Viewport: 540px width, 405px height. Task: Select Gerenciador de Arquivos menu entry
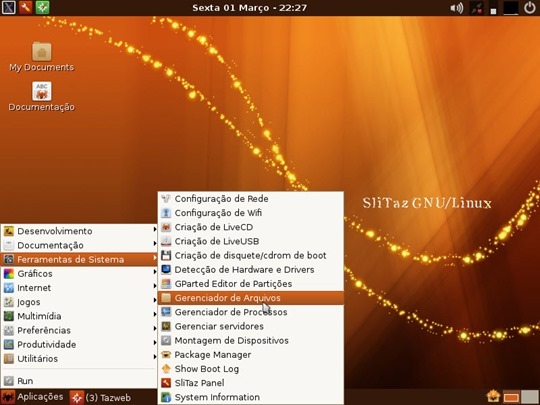click(251, 298)
